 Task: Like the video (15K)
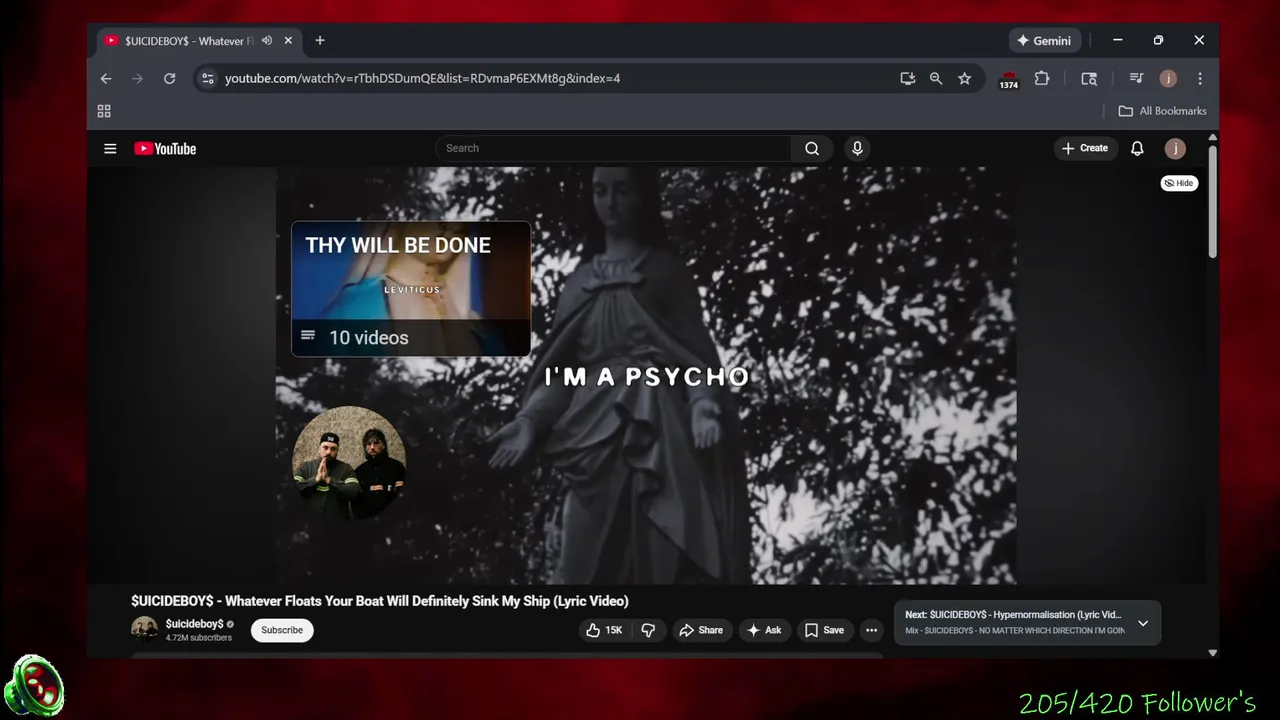coord(604,630)
